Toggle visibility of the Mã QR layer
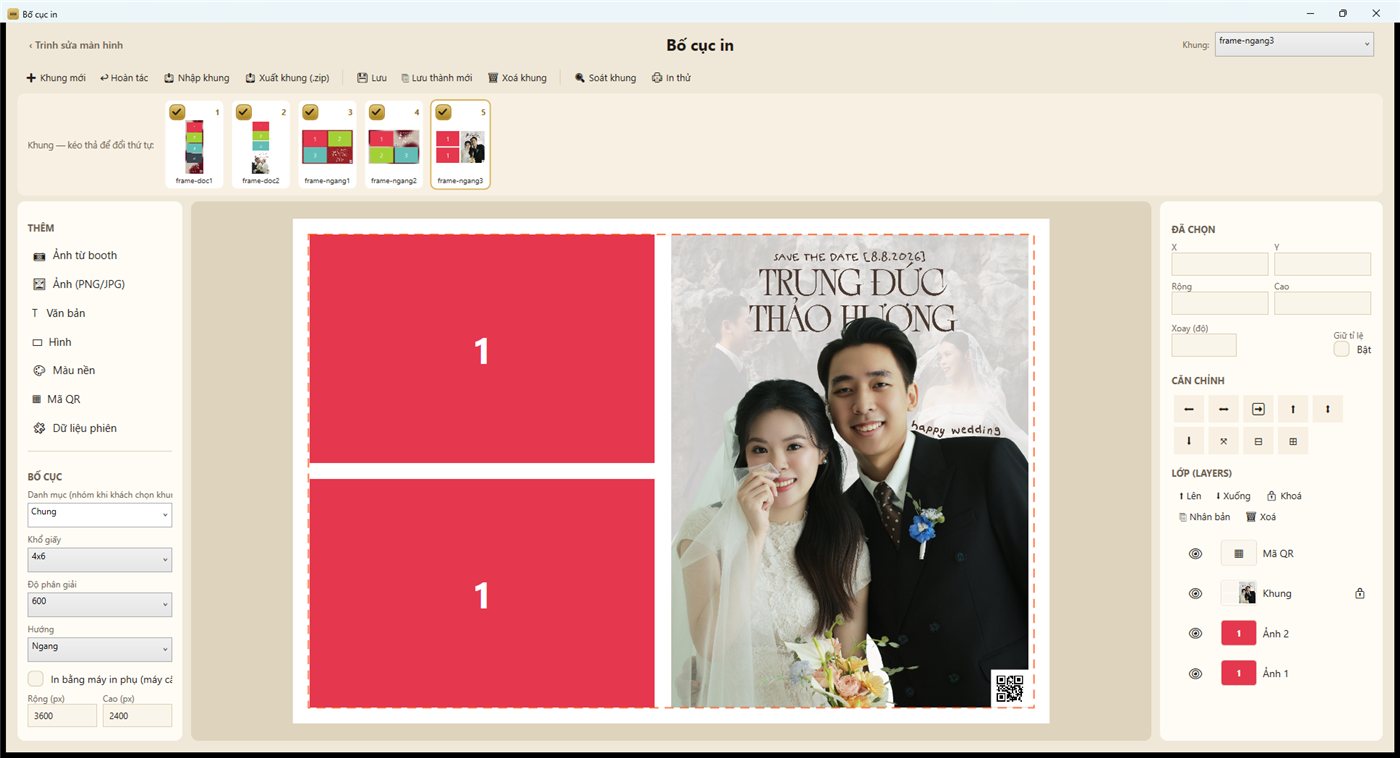Screen dimensions: 1400x758 1195,553
